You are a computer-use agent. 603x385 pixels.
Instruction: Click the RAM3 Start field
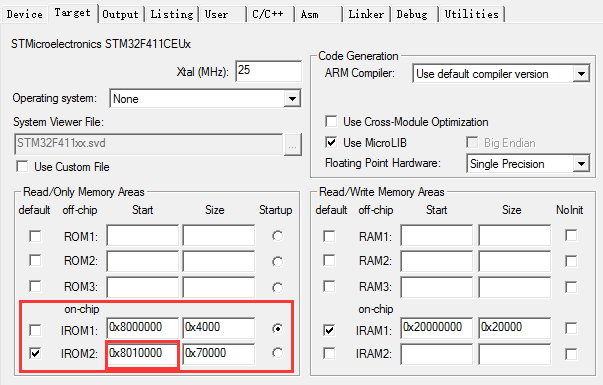tap(436, 287)
